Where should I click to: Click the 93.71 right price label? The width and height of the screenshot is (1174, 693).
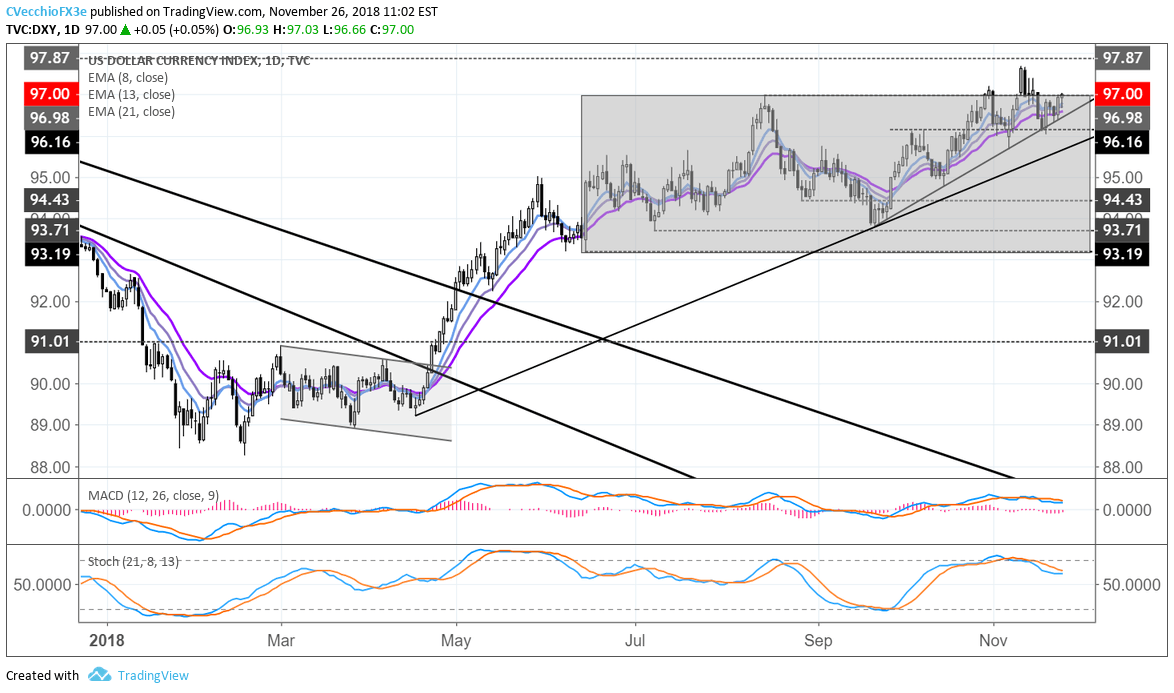coord(1122,230)
